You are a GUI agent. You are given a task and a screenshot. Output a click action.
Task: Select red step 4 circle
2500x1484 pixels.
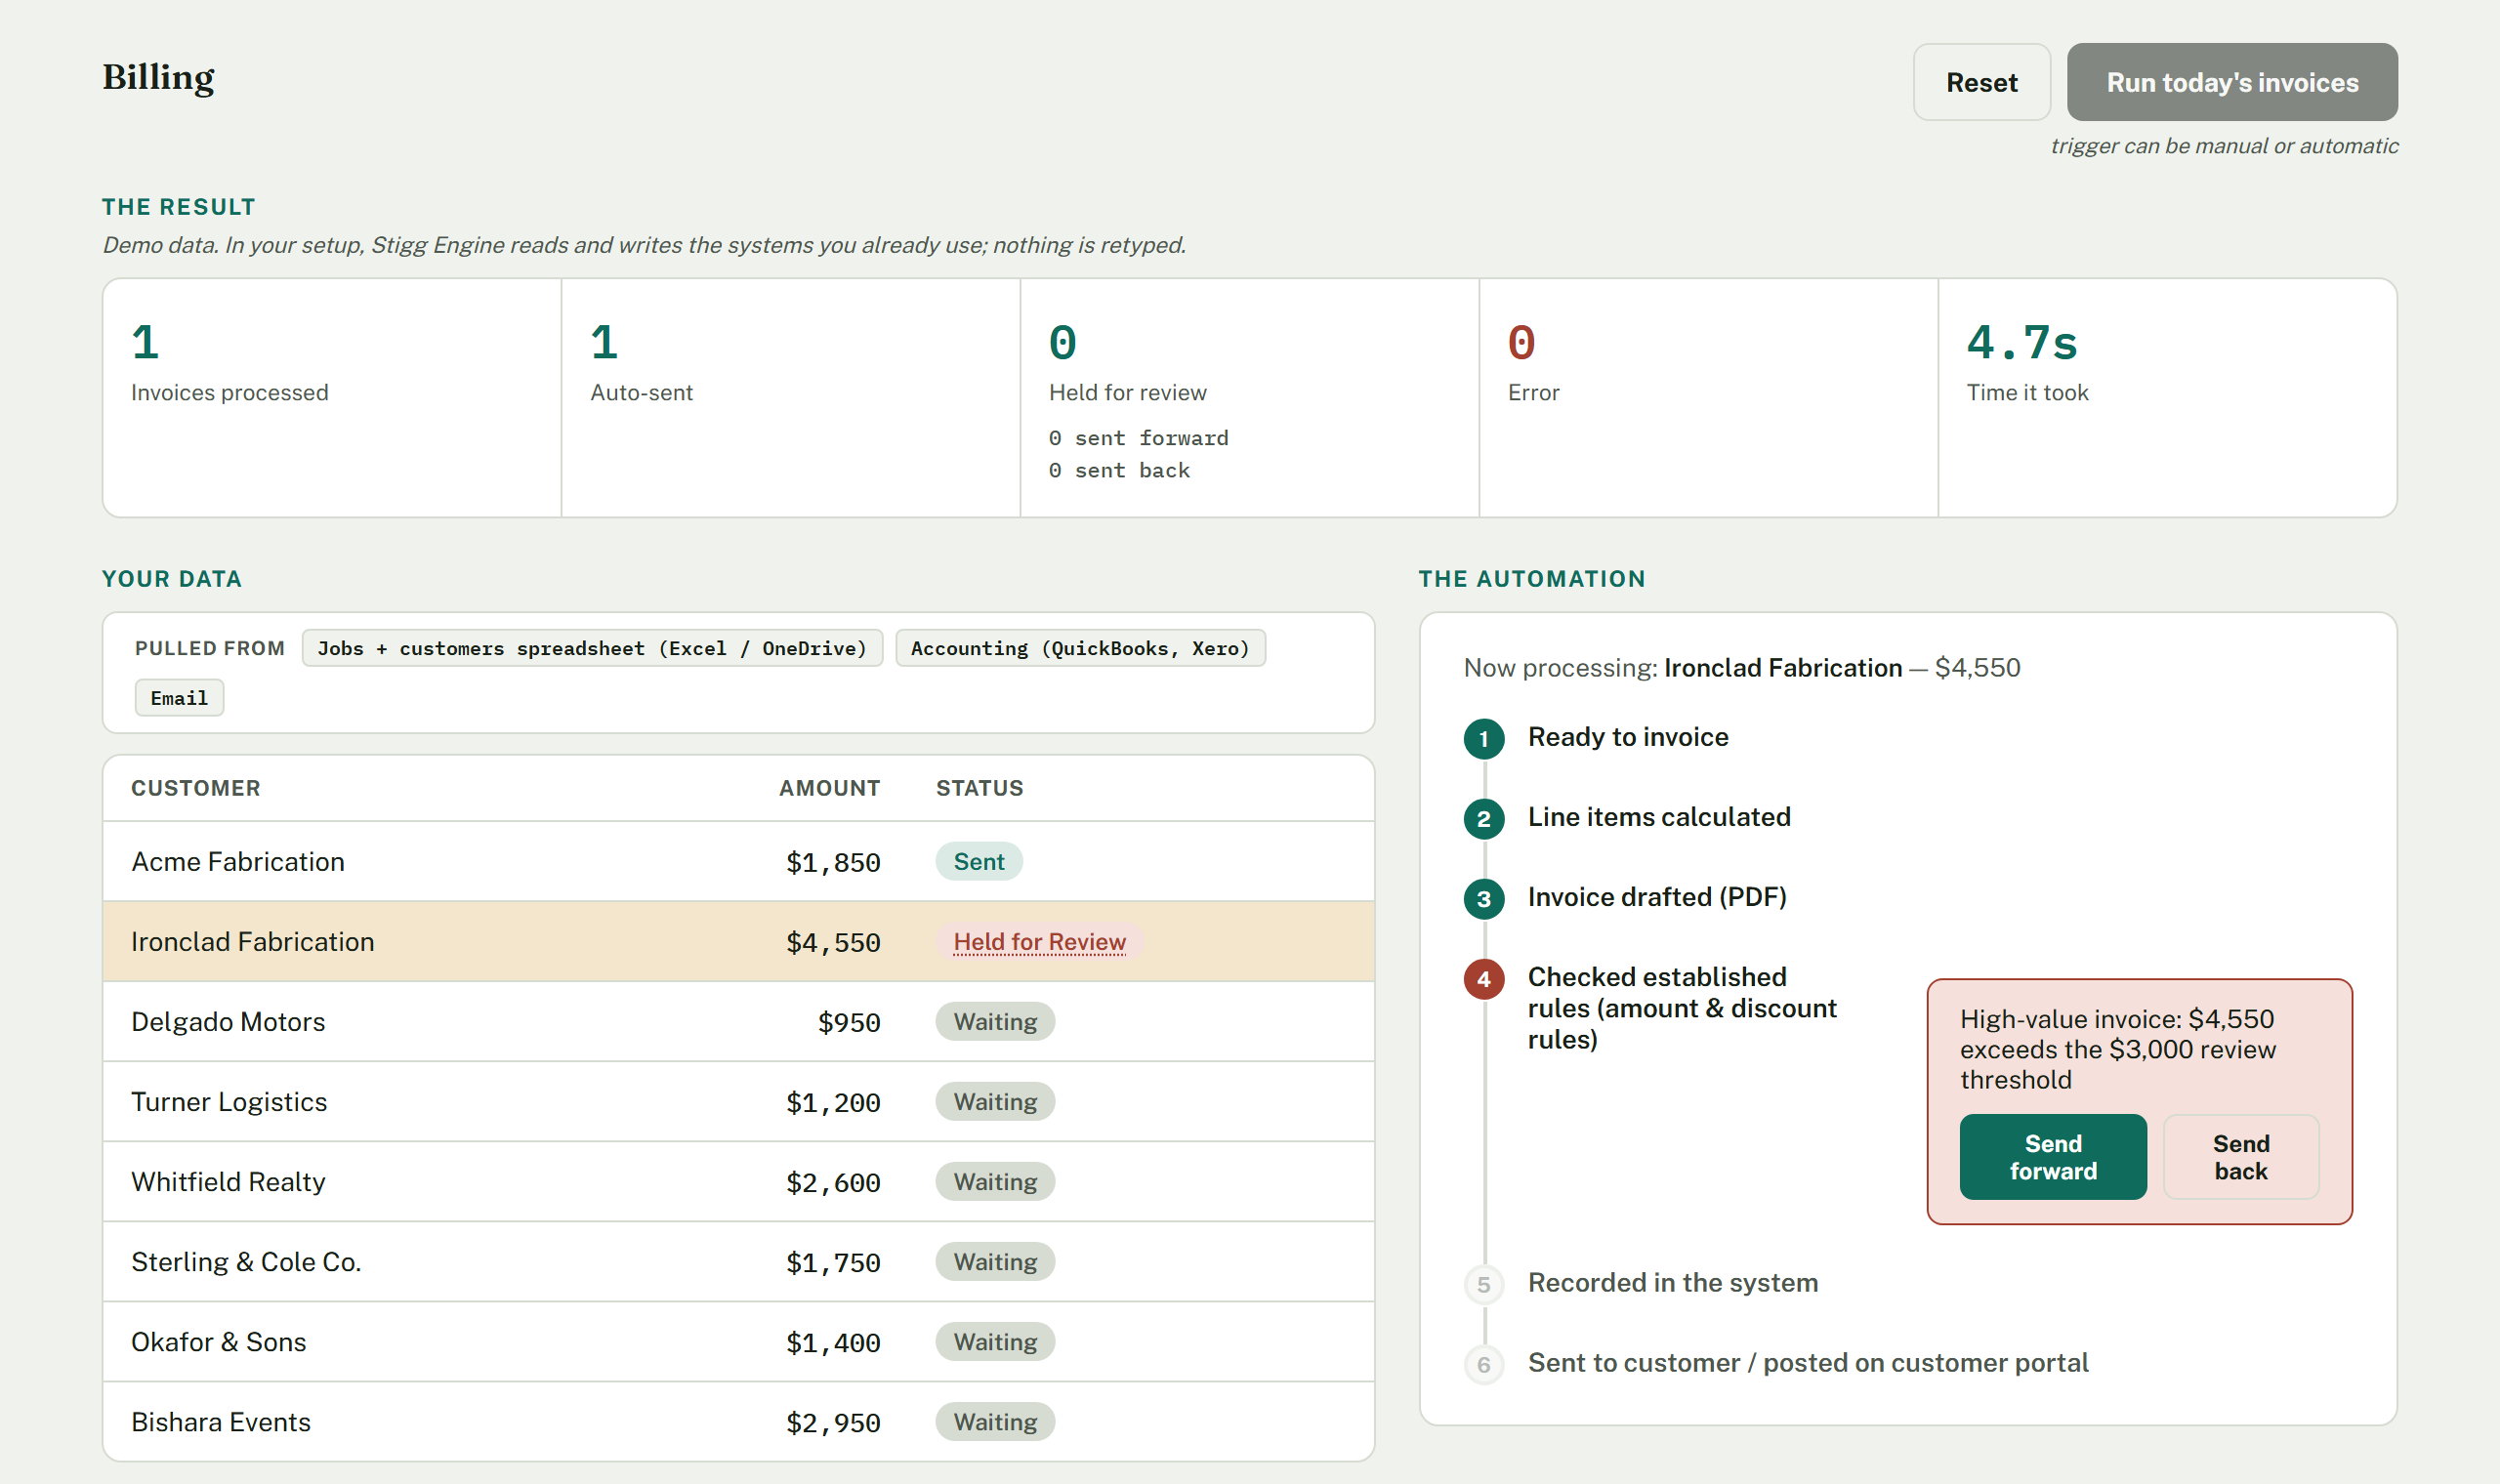click(x=1484, y=979)
